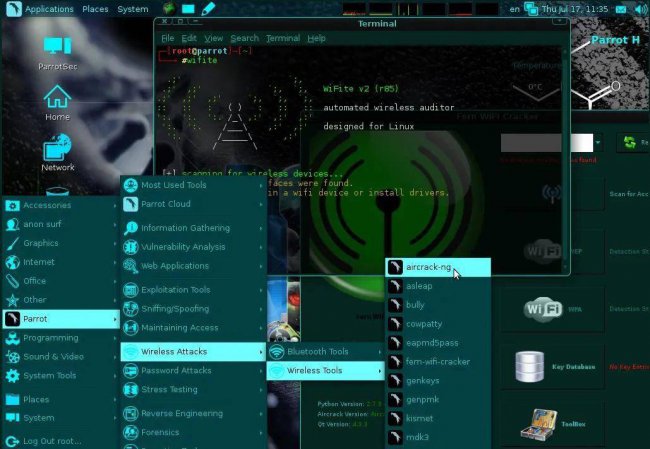This screenshot has height=449, width=650.
Task: Open the Terminal Search menu
Action: point(245,38)
